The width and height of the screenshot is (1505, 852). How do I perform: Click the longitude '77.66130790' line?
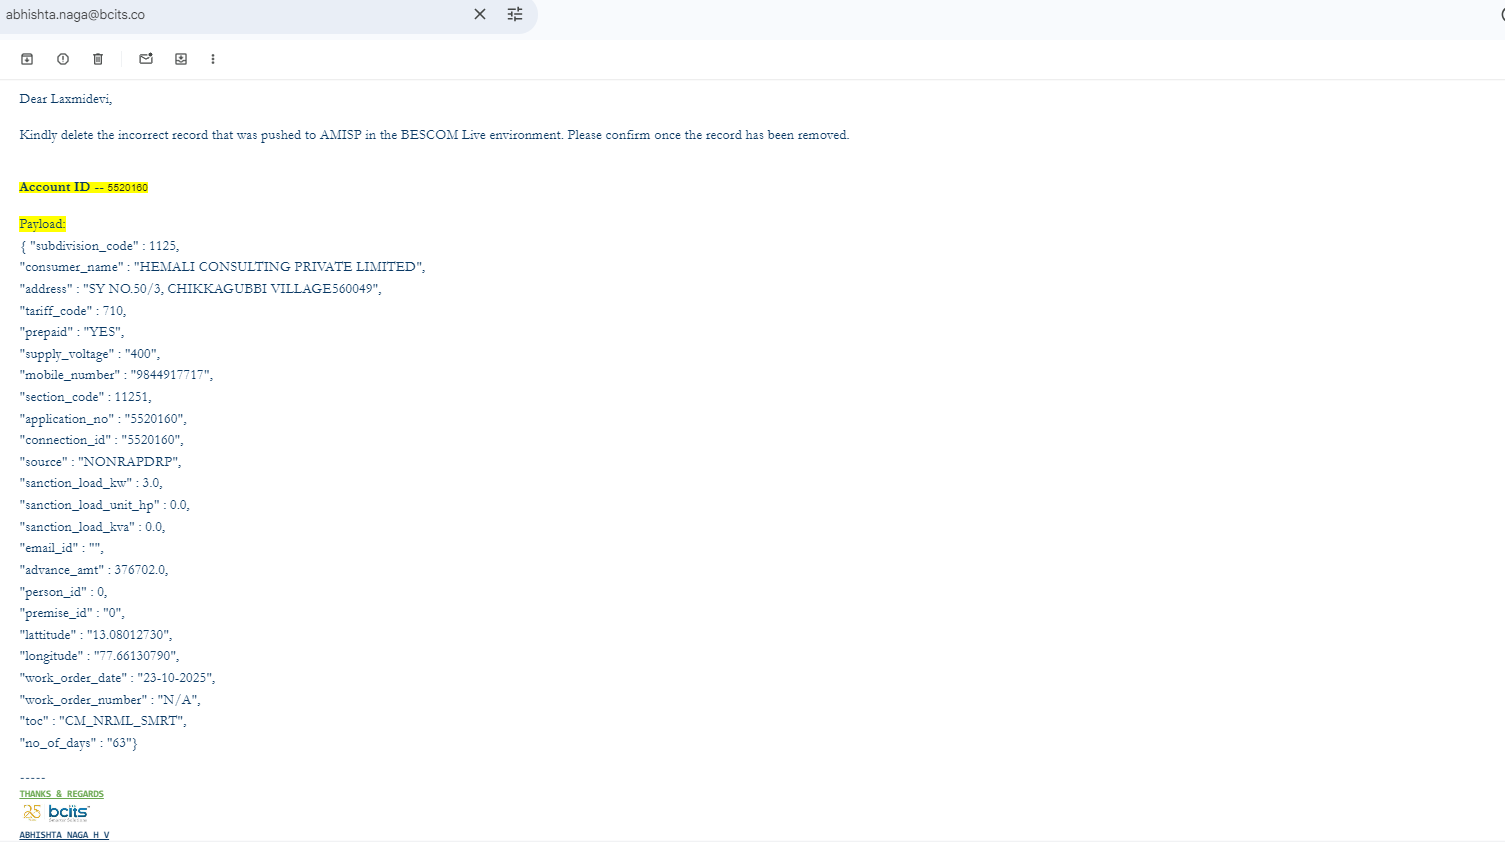click(100, 656)
